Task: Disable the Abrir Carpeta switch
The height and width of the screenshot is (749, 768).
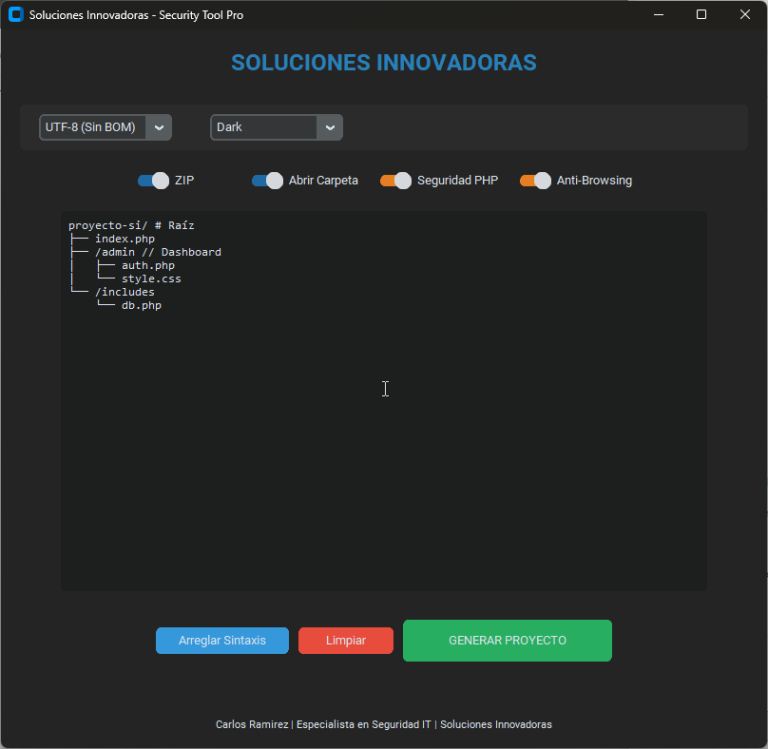Action: tap(267, 181)
